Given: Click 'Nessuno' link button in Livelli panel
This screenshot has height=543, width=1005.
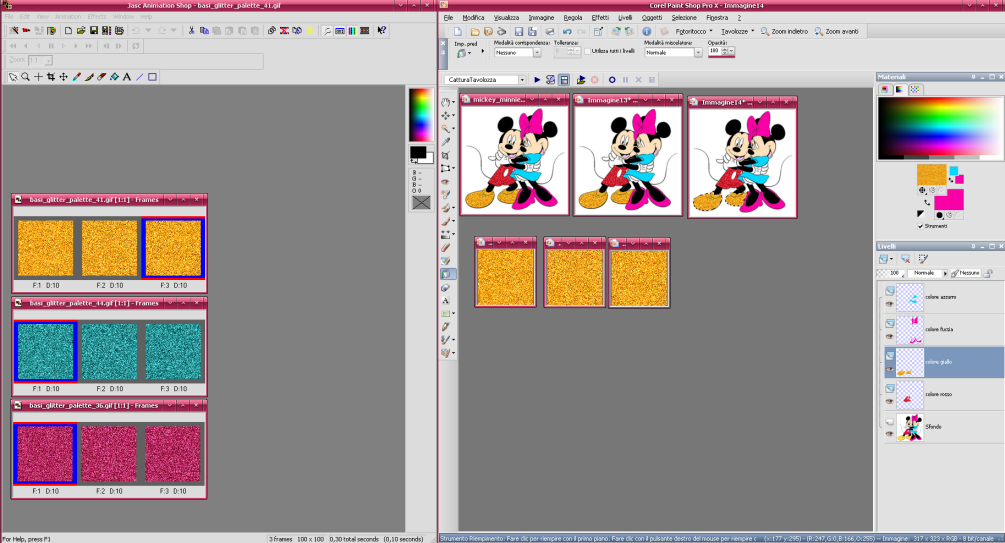Looking at the screenshot, I should (965, 273).
